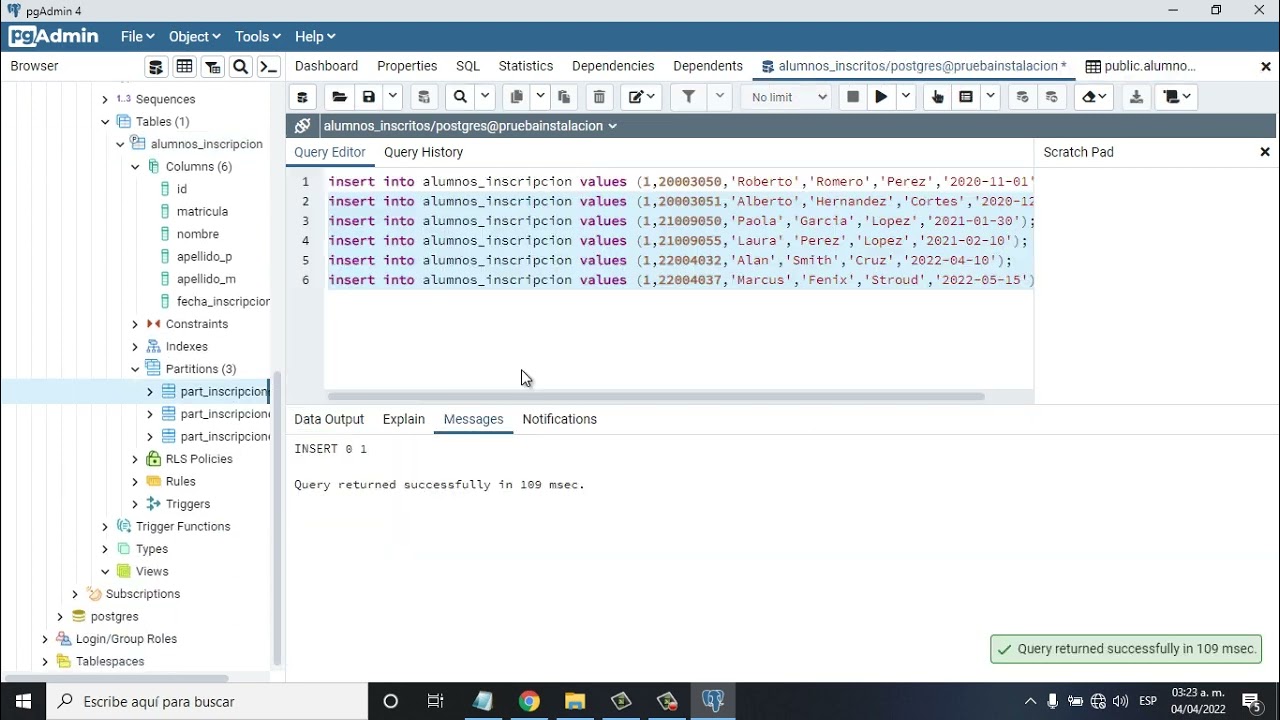Image resolution: width=1280 pixels, height=720 pixels.
Task: Switch to the Notifications tab
Action: click(559, 419)
